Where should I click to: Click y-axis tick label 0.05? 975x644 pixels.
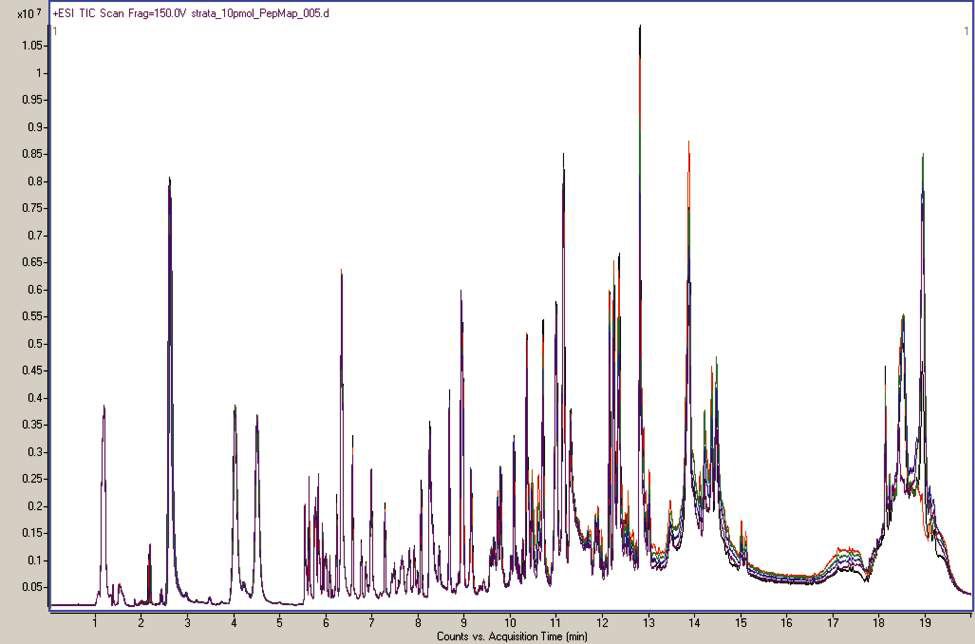pos(30,587)
